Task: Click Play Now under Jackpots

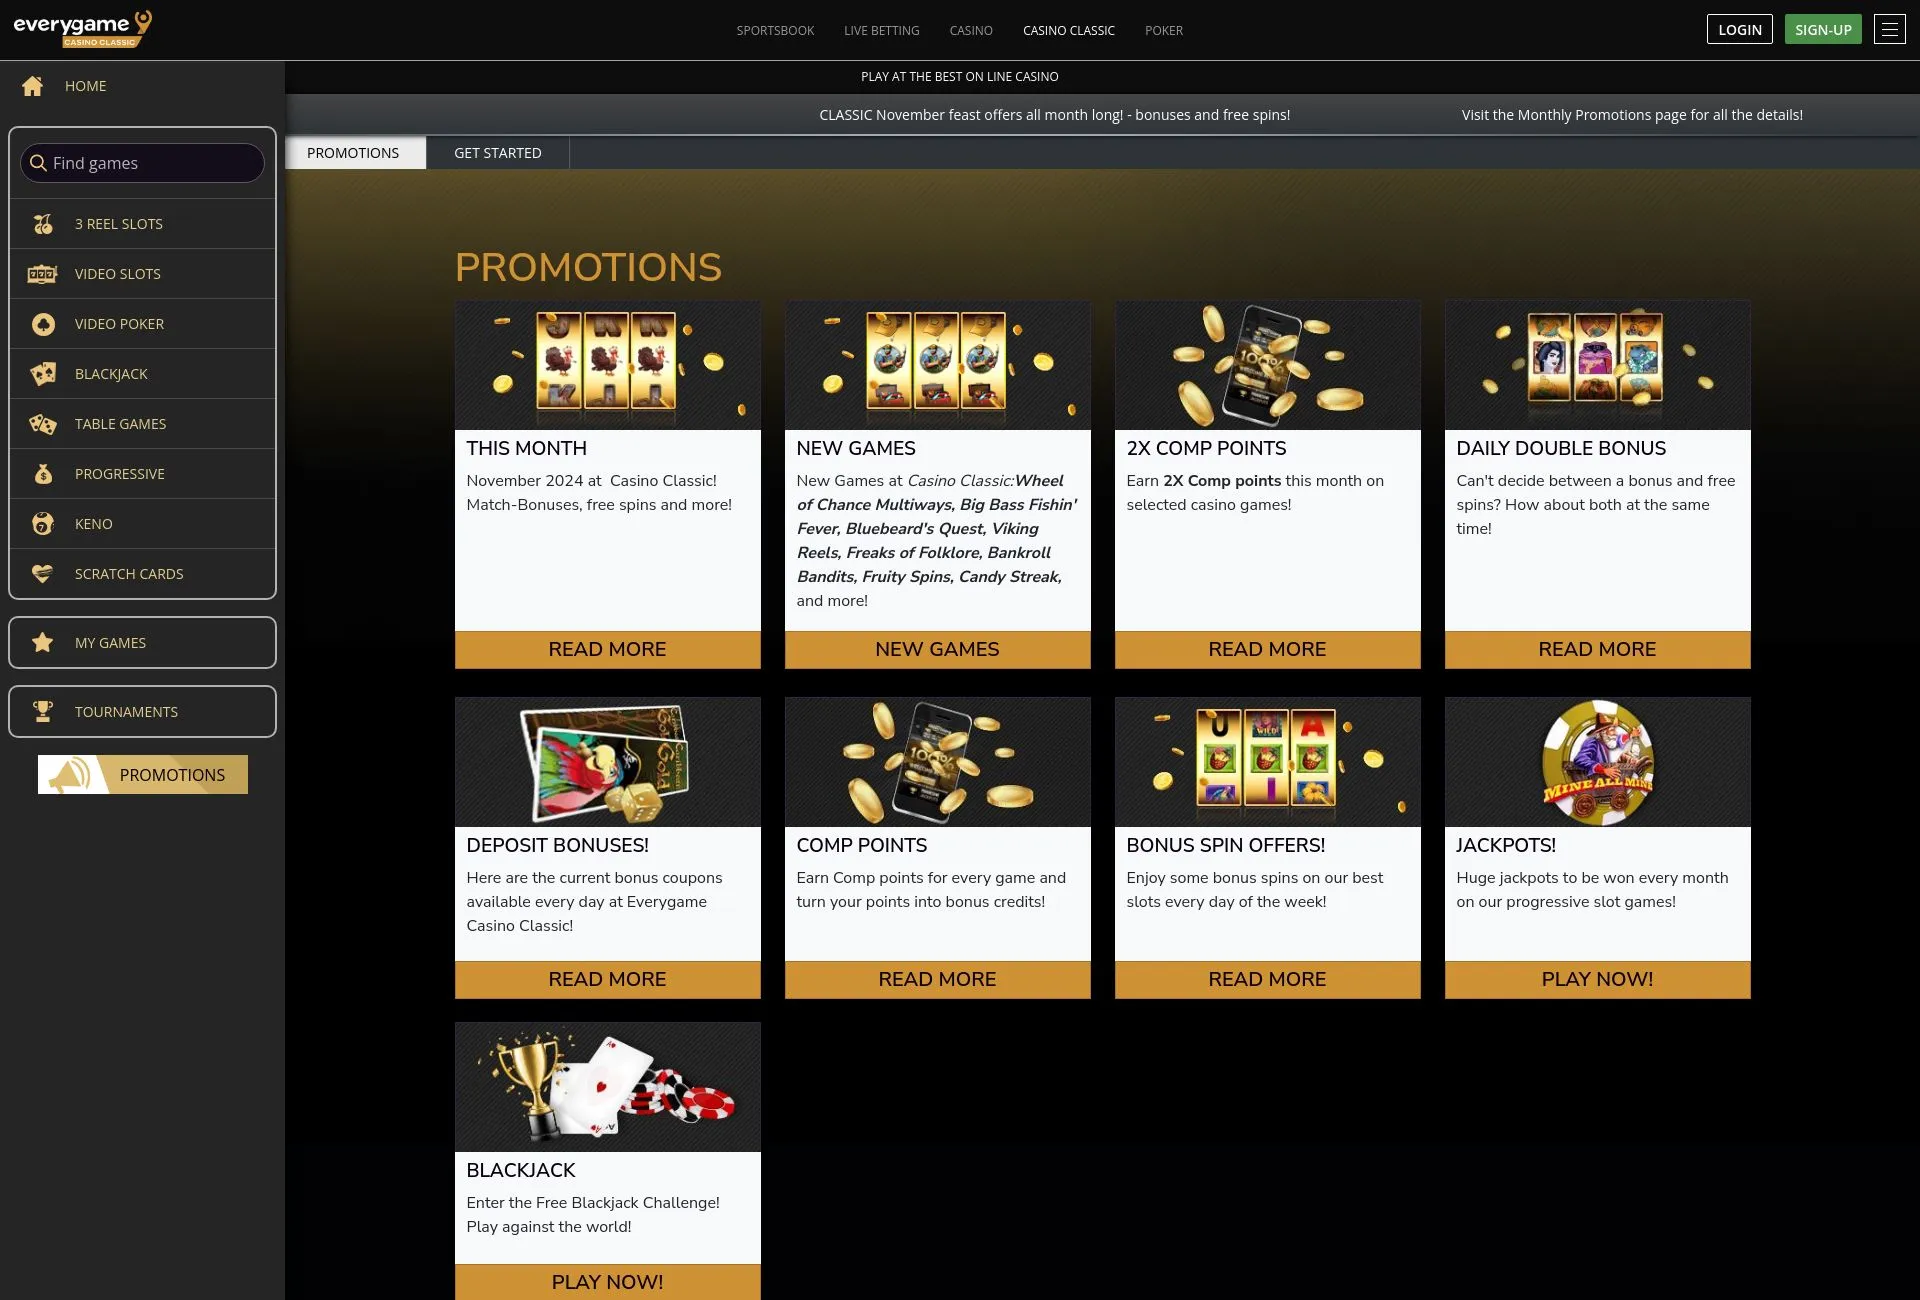Action: click(x=1597, y=979)
